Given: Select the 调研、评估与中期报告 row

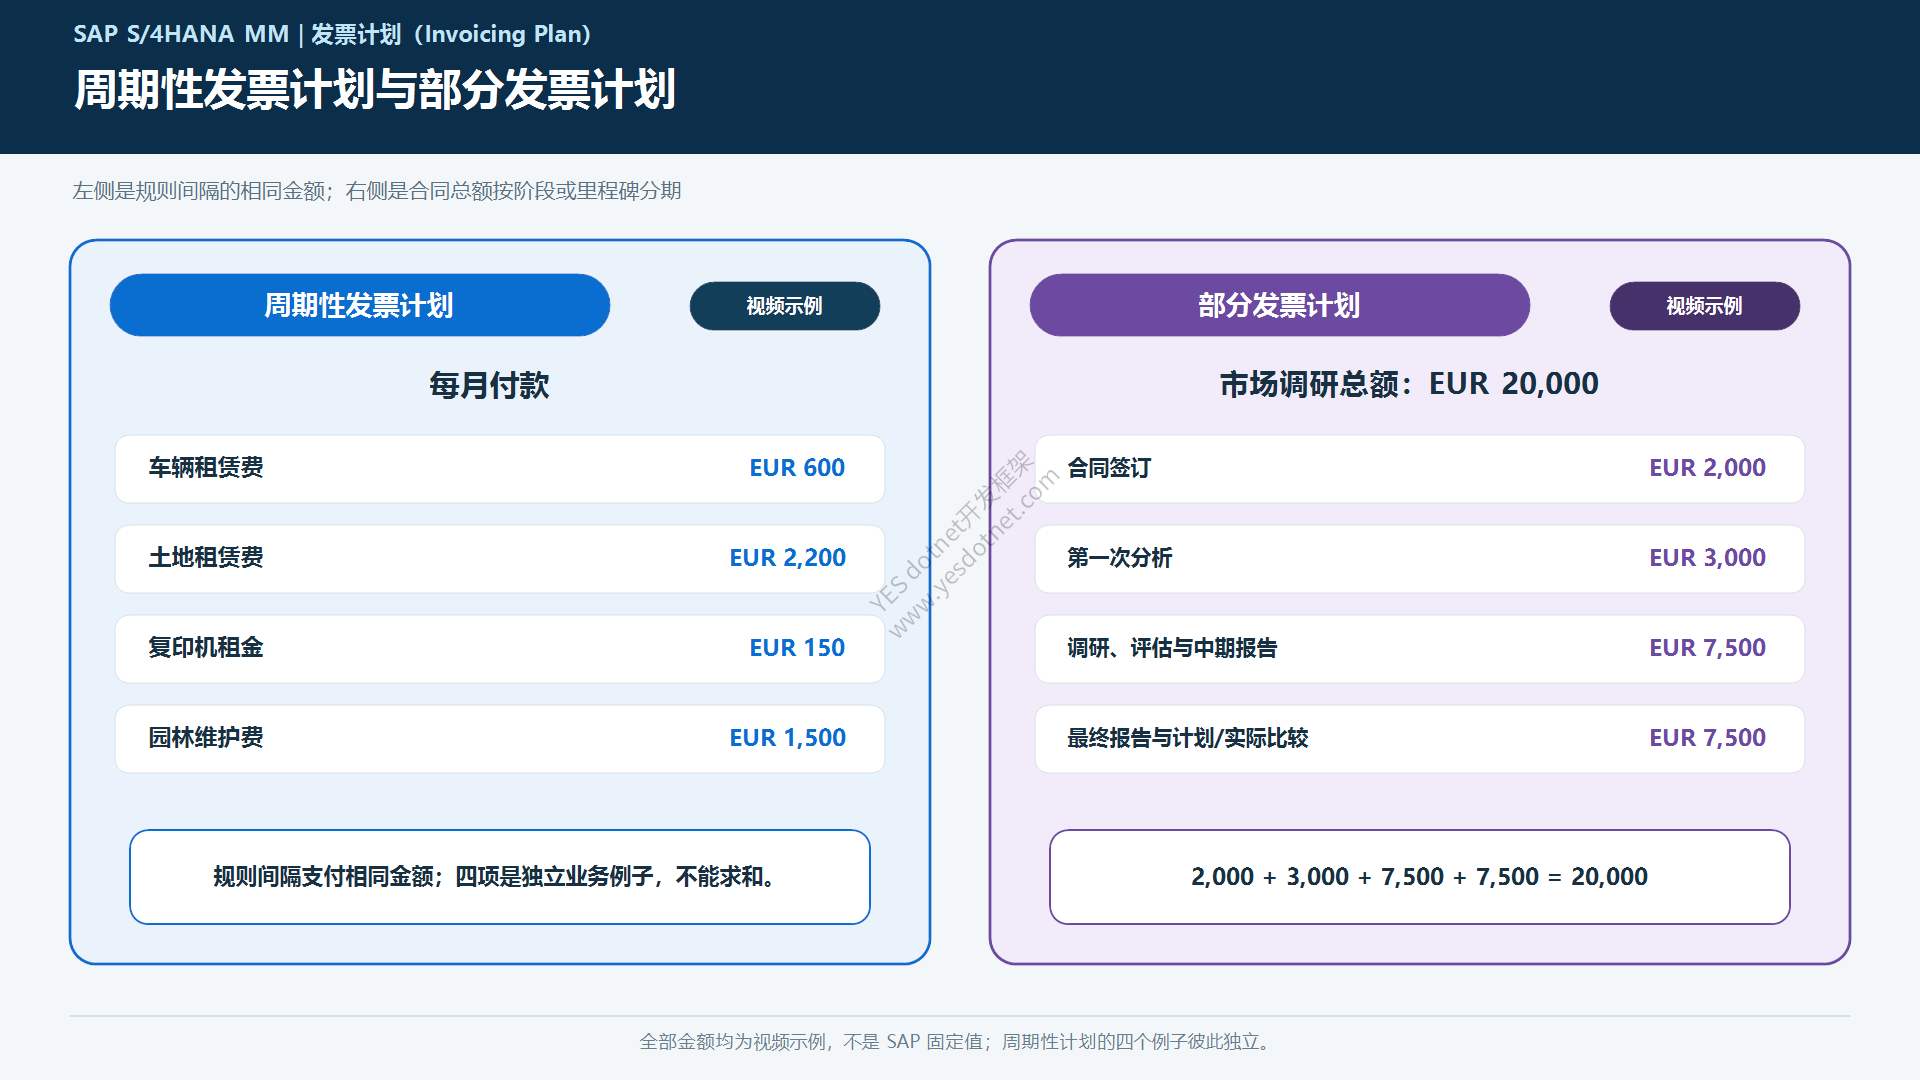Looking at the screenshot, I should (x=1420, y=648).
